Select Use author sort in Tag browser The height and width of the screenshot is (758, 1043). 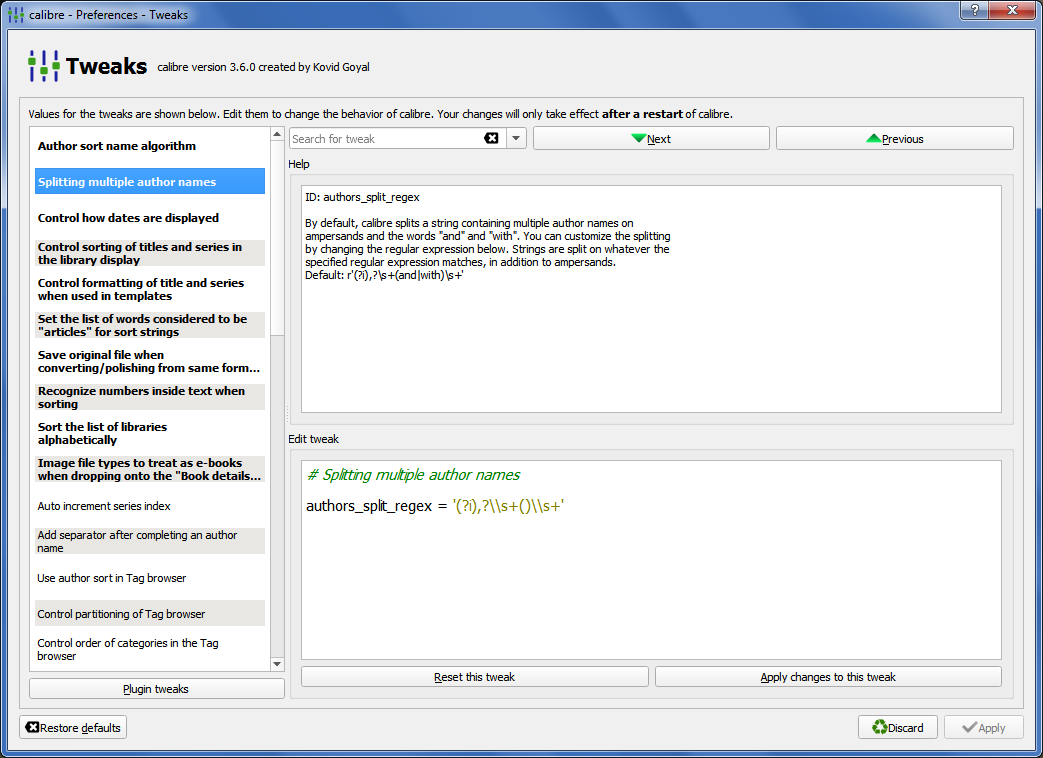pos(150,578)
